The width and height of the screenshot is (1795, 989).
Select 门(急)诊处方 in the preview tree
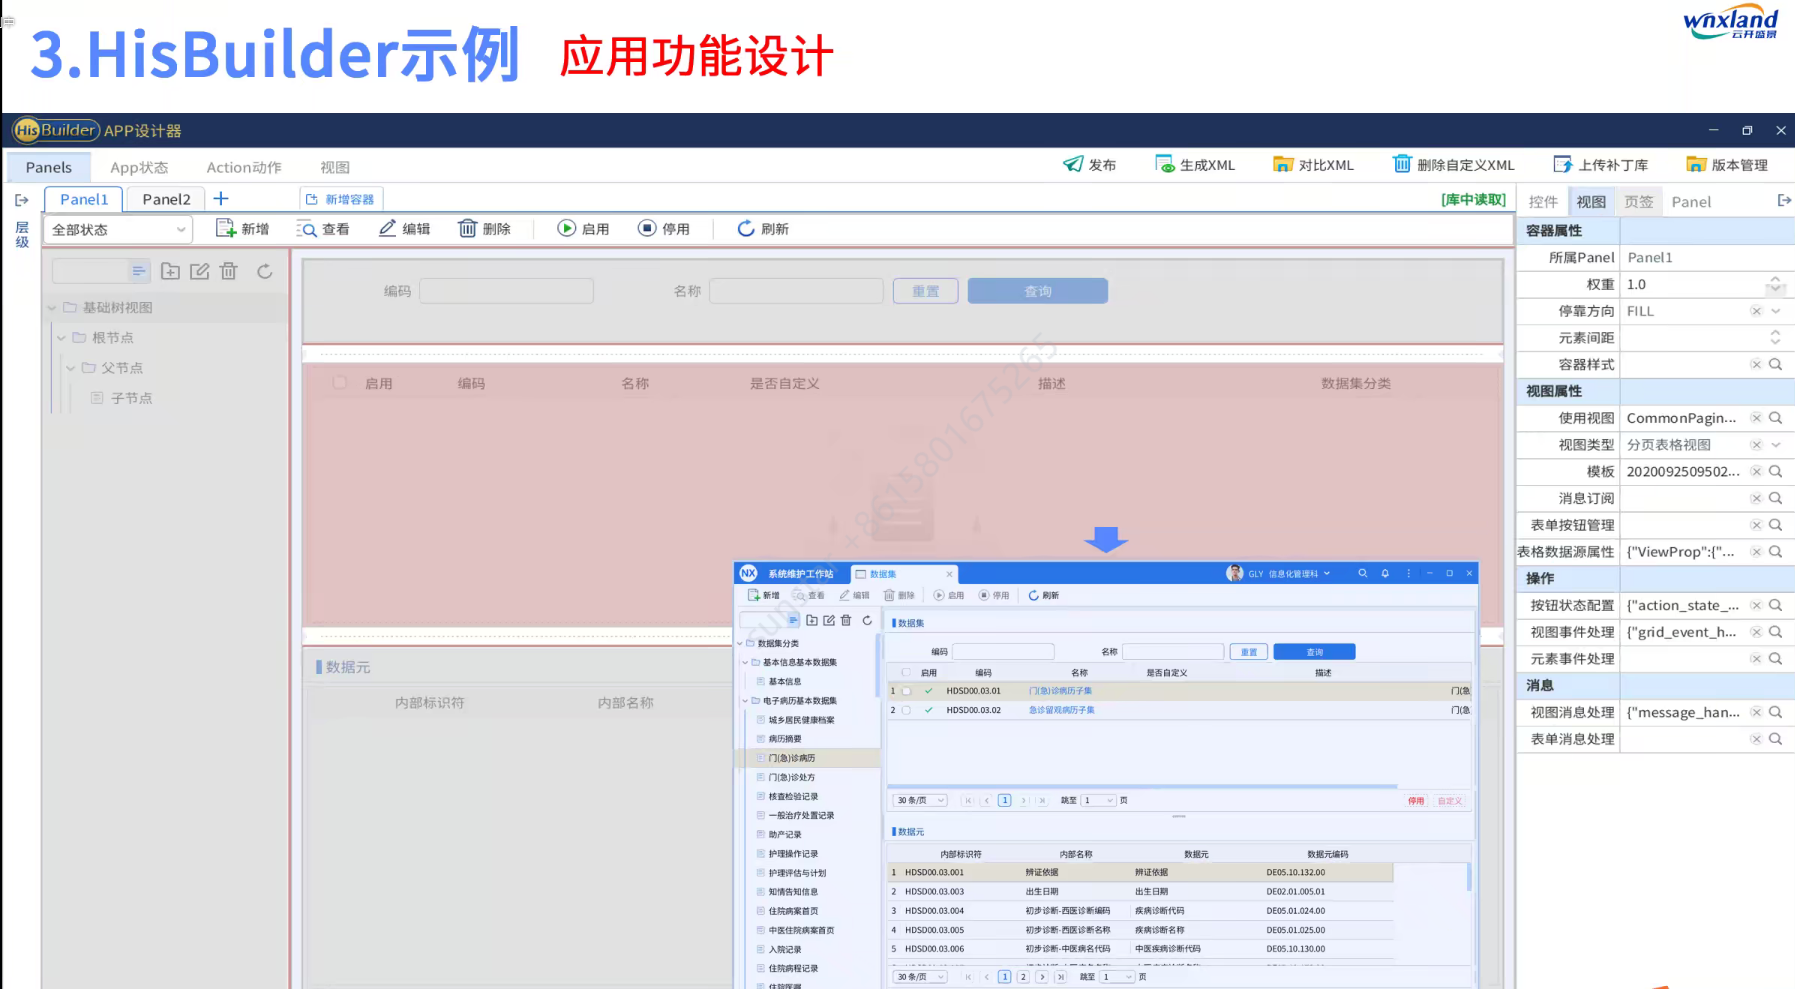coord(791,777)
